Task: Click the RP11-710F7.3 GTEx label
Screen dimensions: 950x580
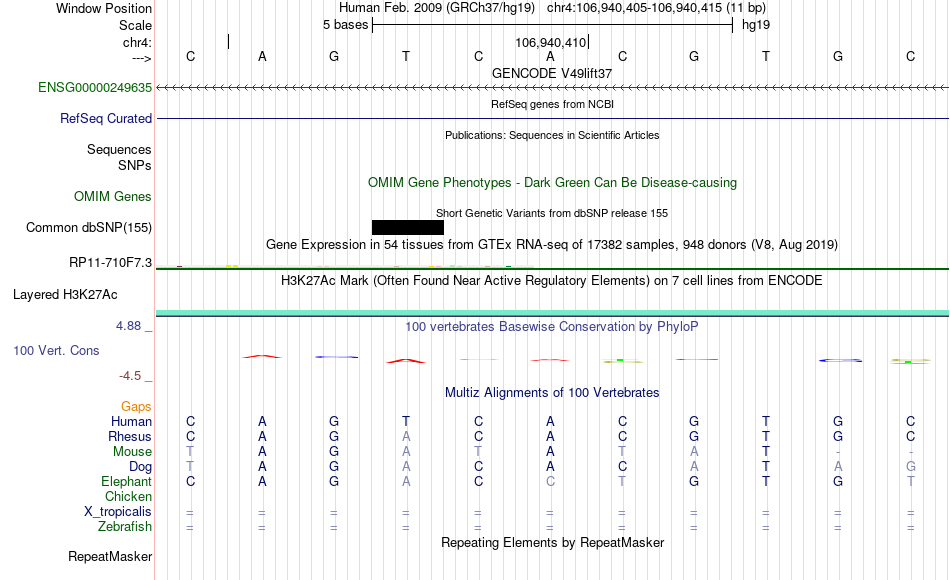Action: [x=110, y=262]
